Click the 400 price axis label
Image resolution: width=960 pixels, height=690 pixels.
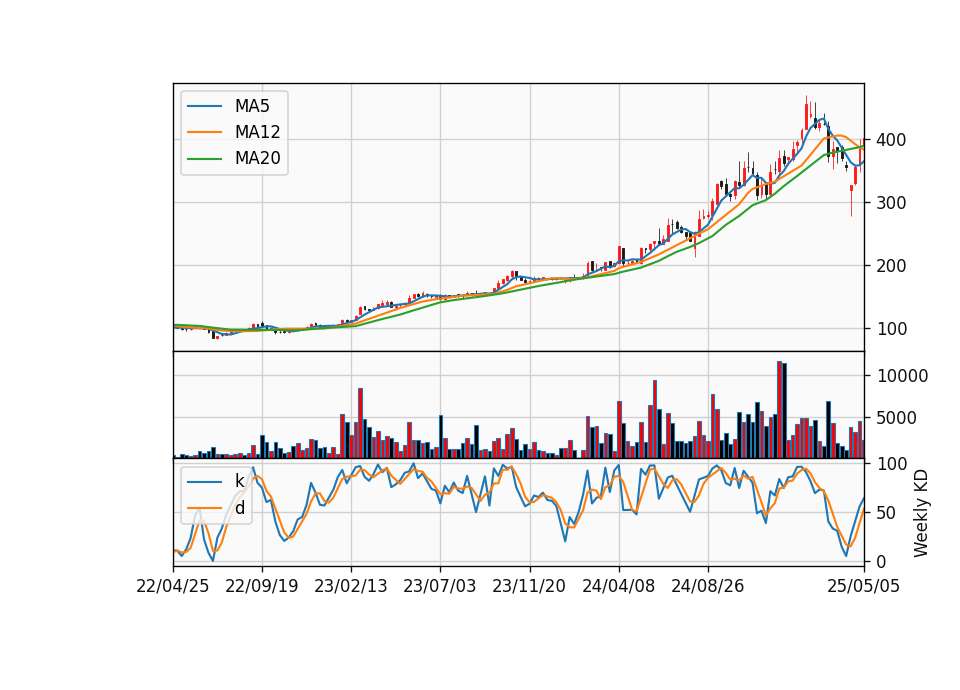(x=891, y=140)
